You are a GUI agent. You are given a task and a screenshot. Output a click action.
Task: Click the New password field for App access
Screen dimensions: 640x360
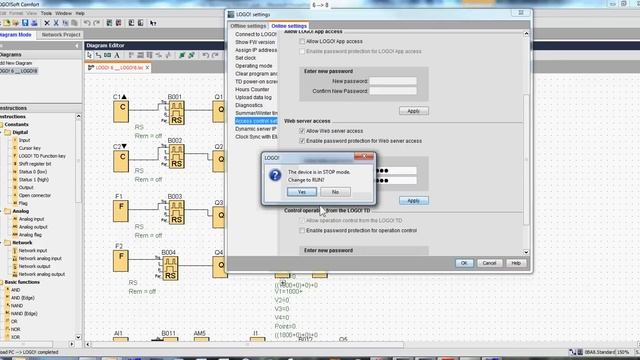tap(393, 81)
